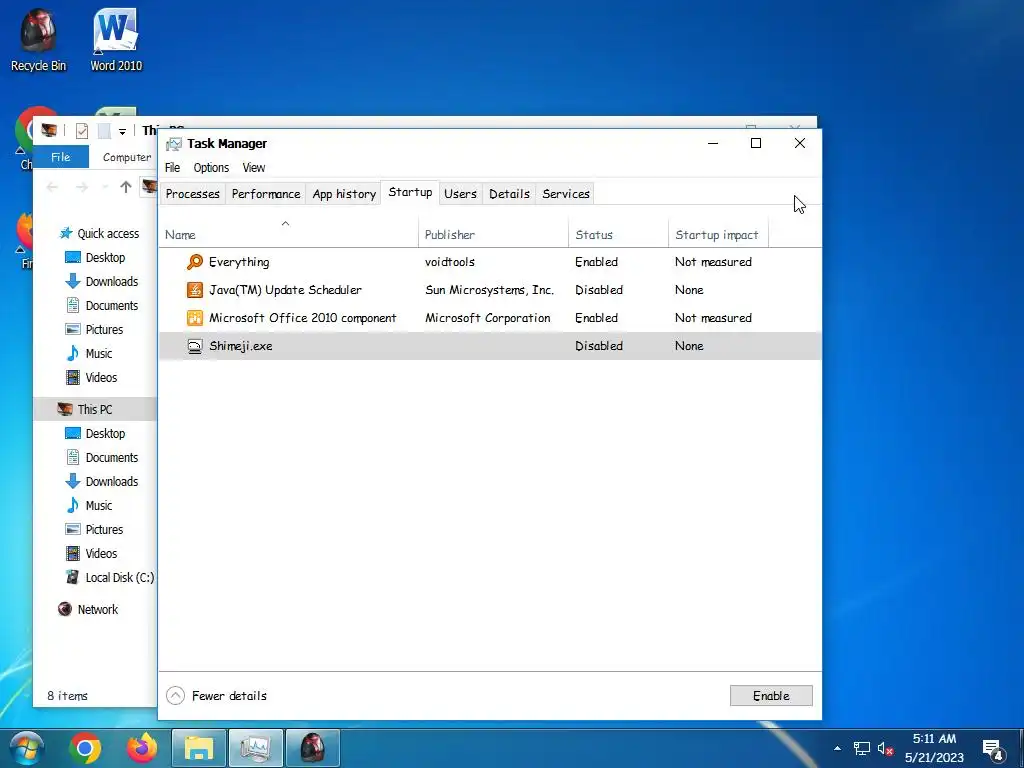The image size is (1024, 768).
Task: Collapse view with Fewer details arrow
Action: [175, 696]
